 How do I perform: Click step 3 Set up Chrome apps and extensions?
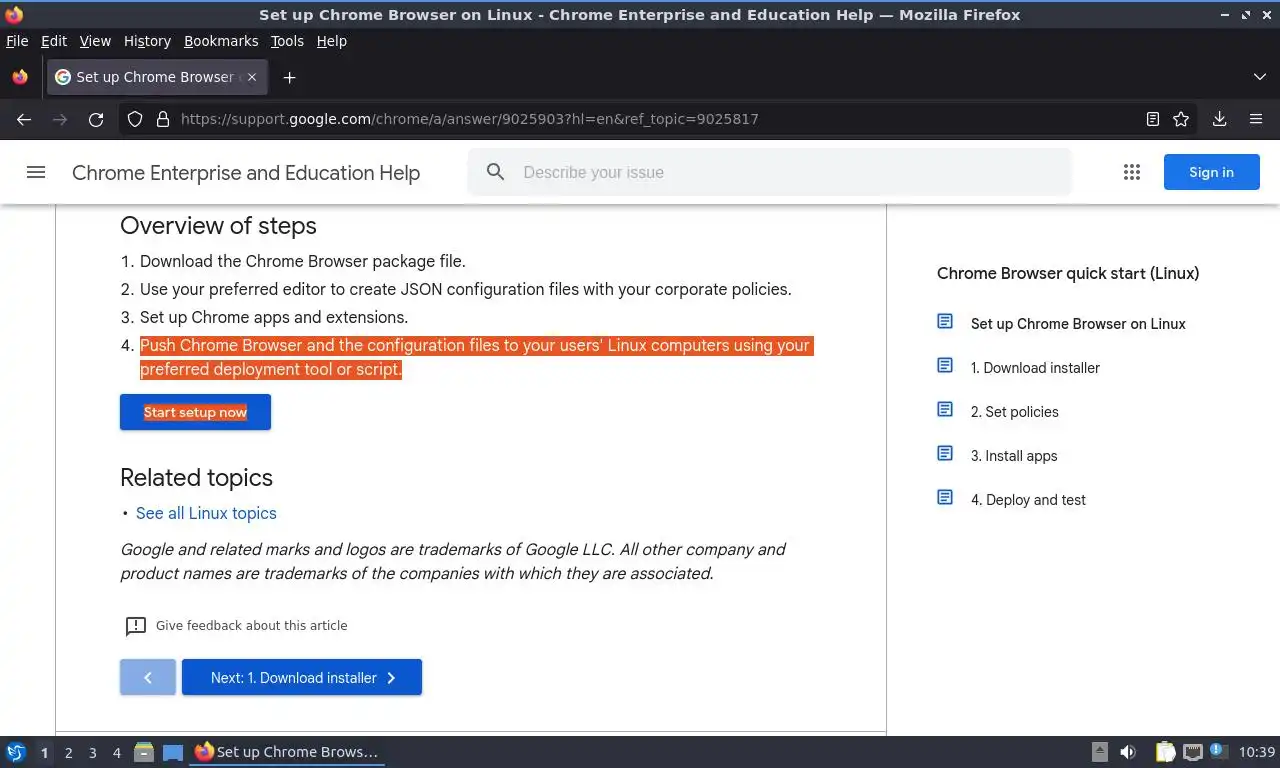(274, 317)
